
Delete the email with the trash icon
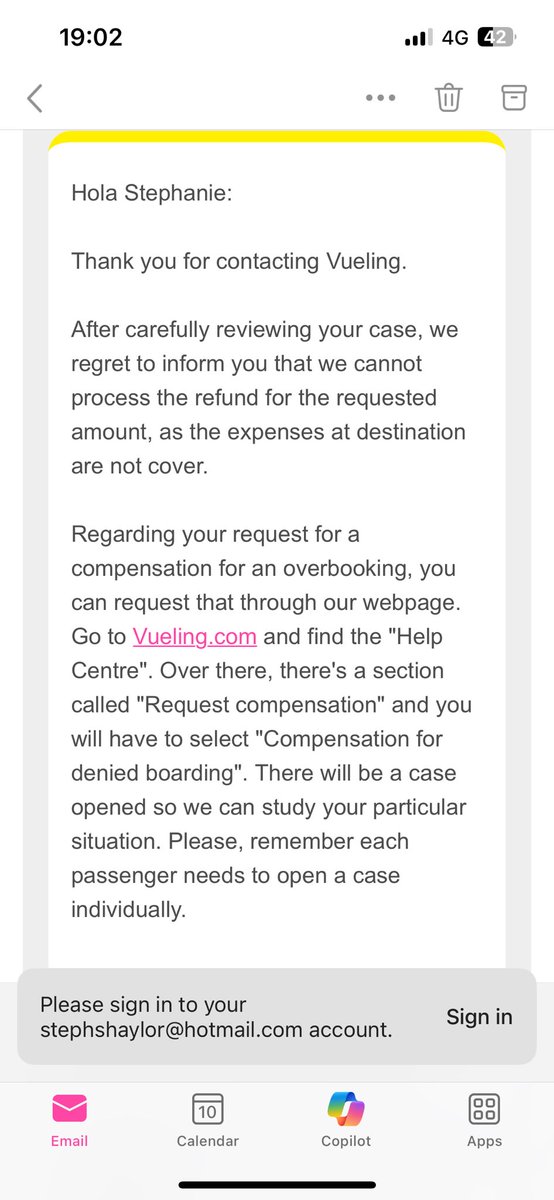(448, 98)
